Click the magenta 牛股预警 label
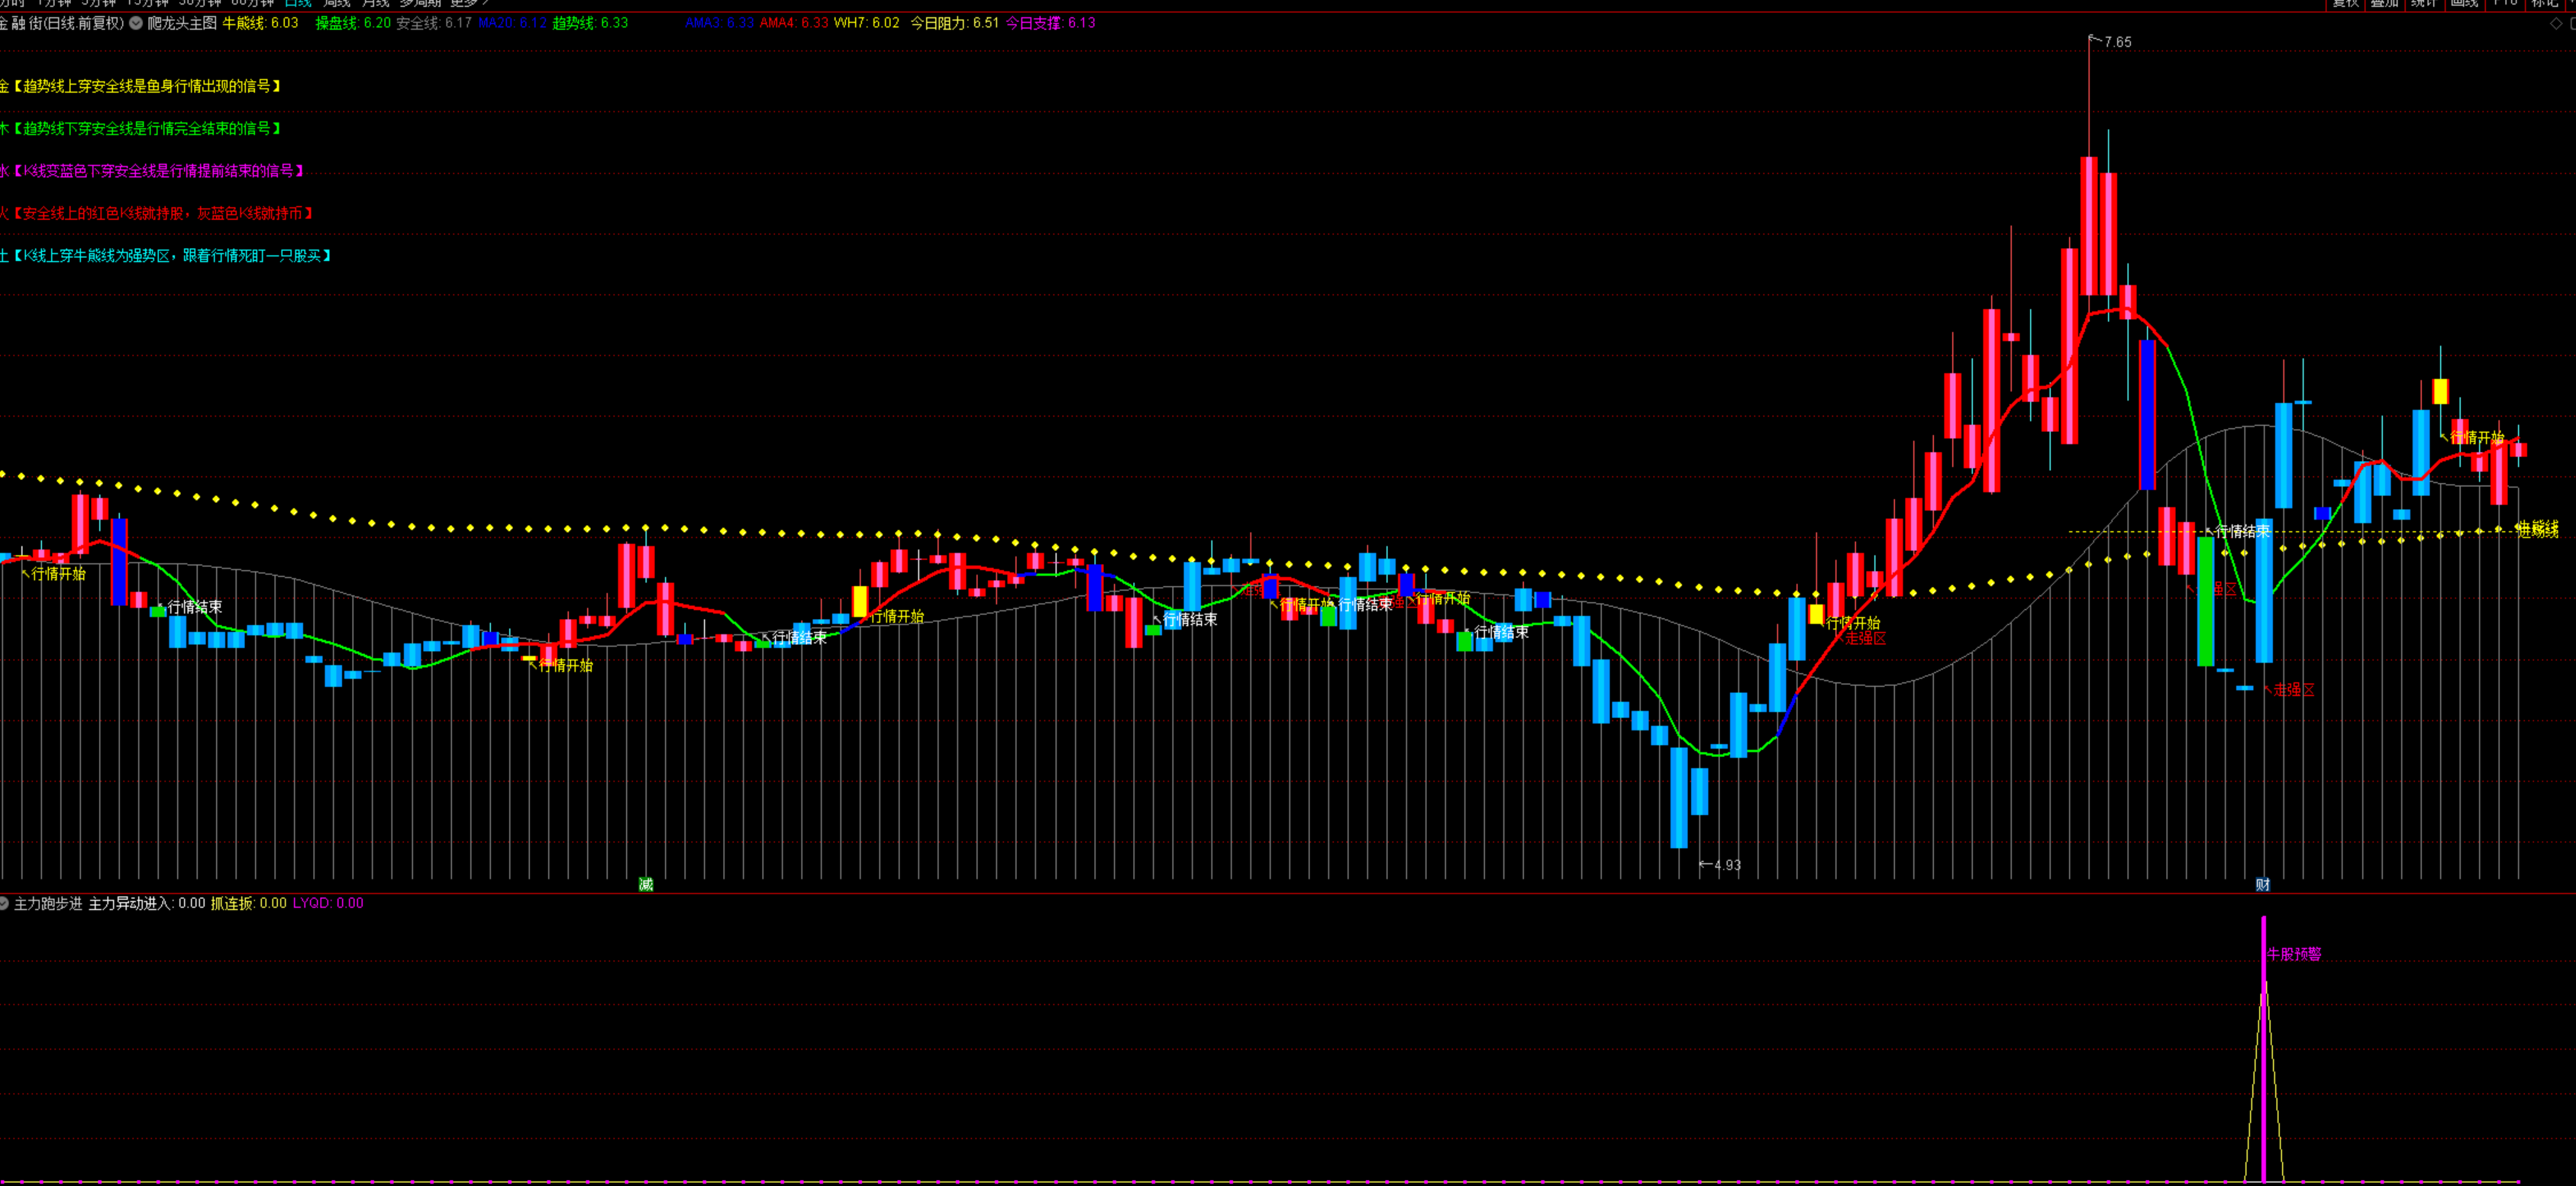 (x=2294, y=954)
